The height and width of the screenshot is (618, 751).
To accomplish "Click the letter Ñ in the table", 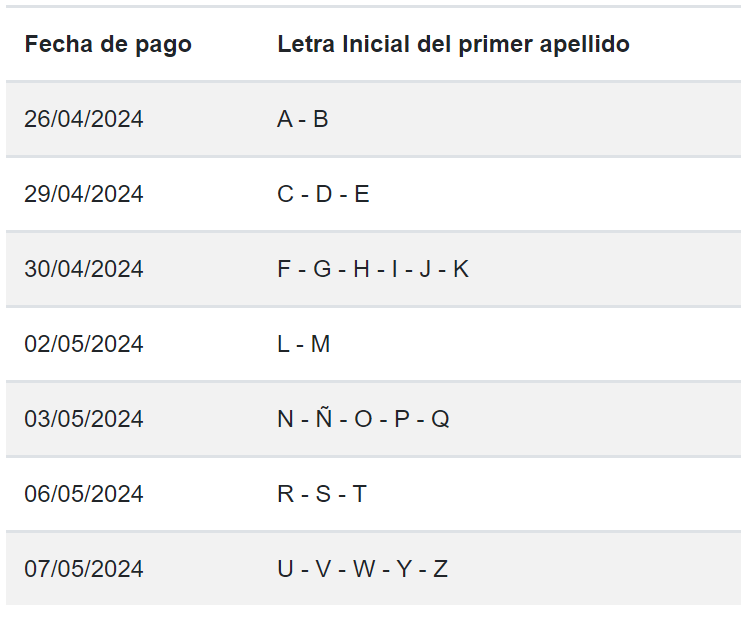I will pyautogui.click(x=323, y=419).
